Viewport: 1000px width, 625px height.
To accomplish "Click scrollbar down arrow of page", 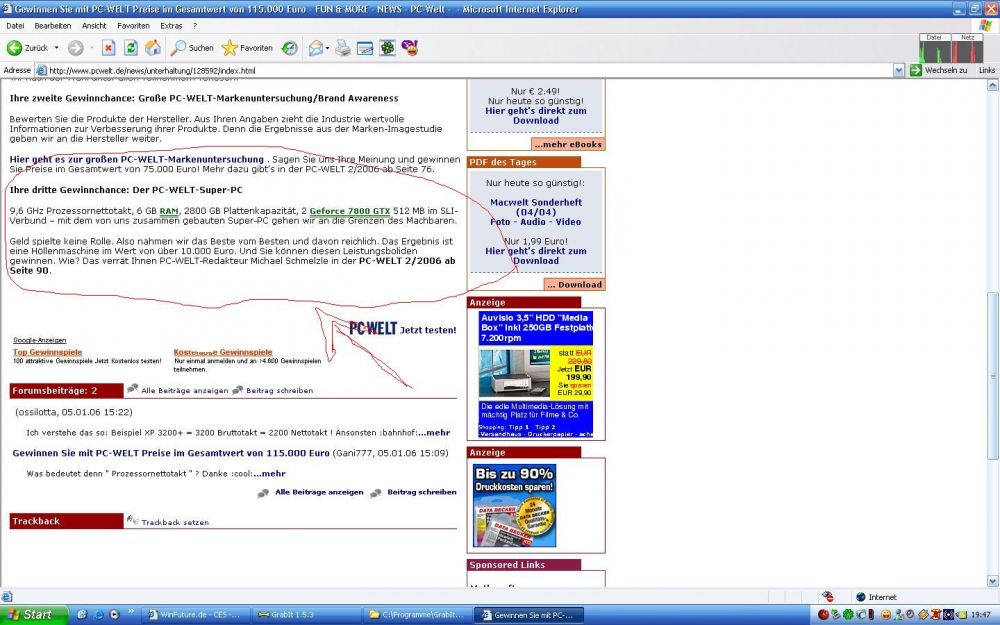I will tap(992, 581).
